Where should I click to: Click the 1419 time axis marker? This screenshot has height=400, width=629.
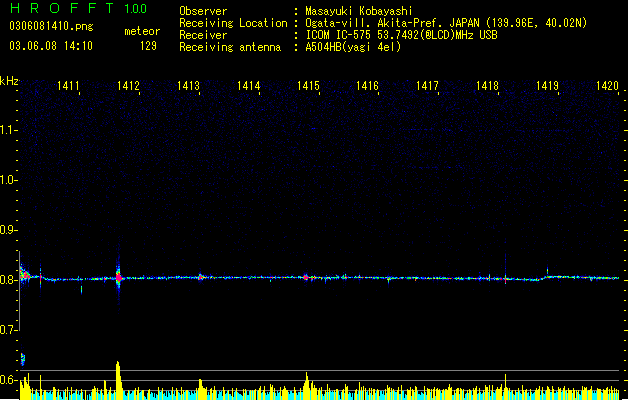tap(547, 85)
